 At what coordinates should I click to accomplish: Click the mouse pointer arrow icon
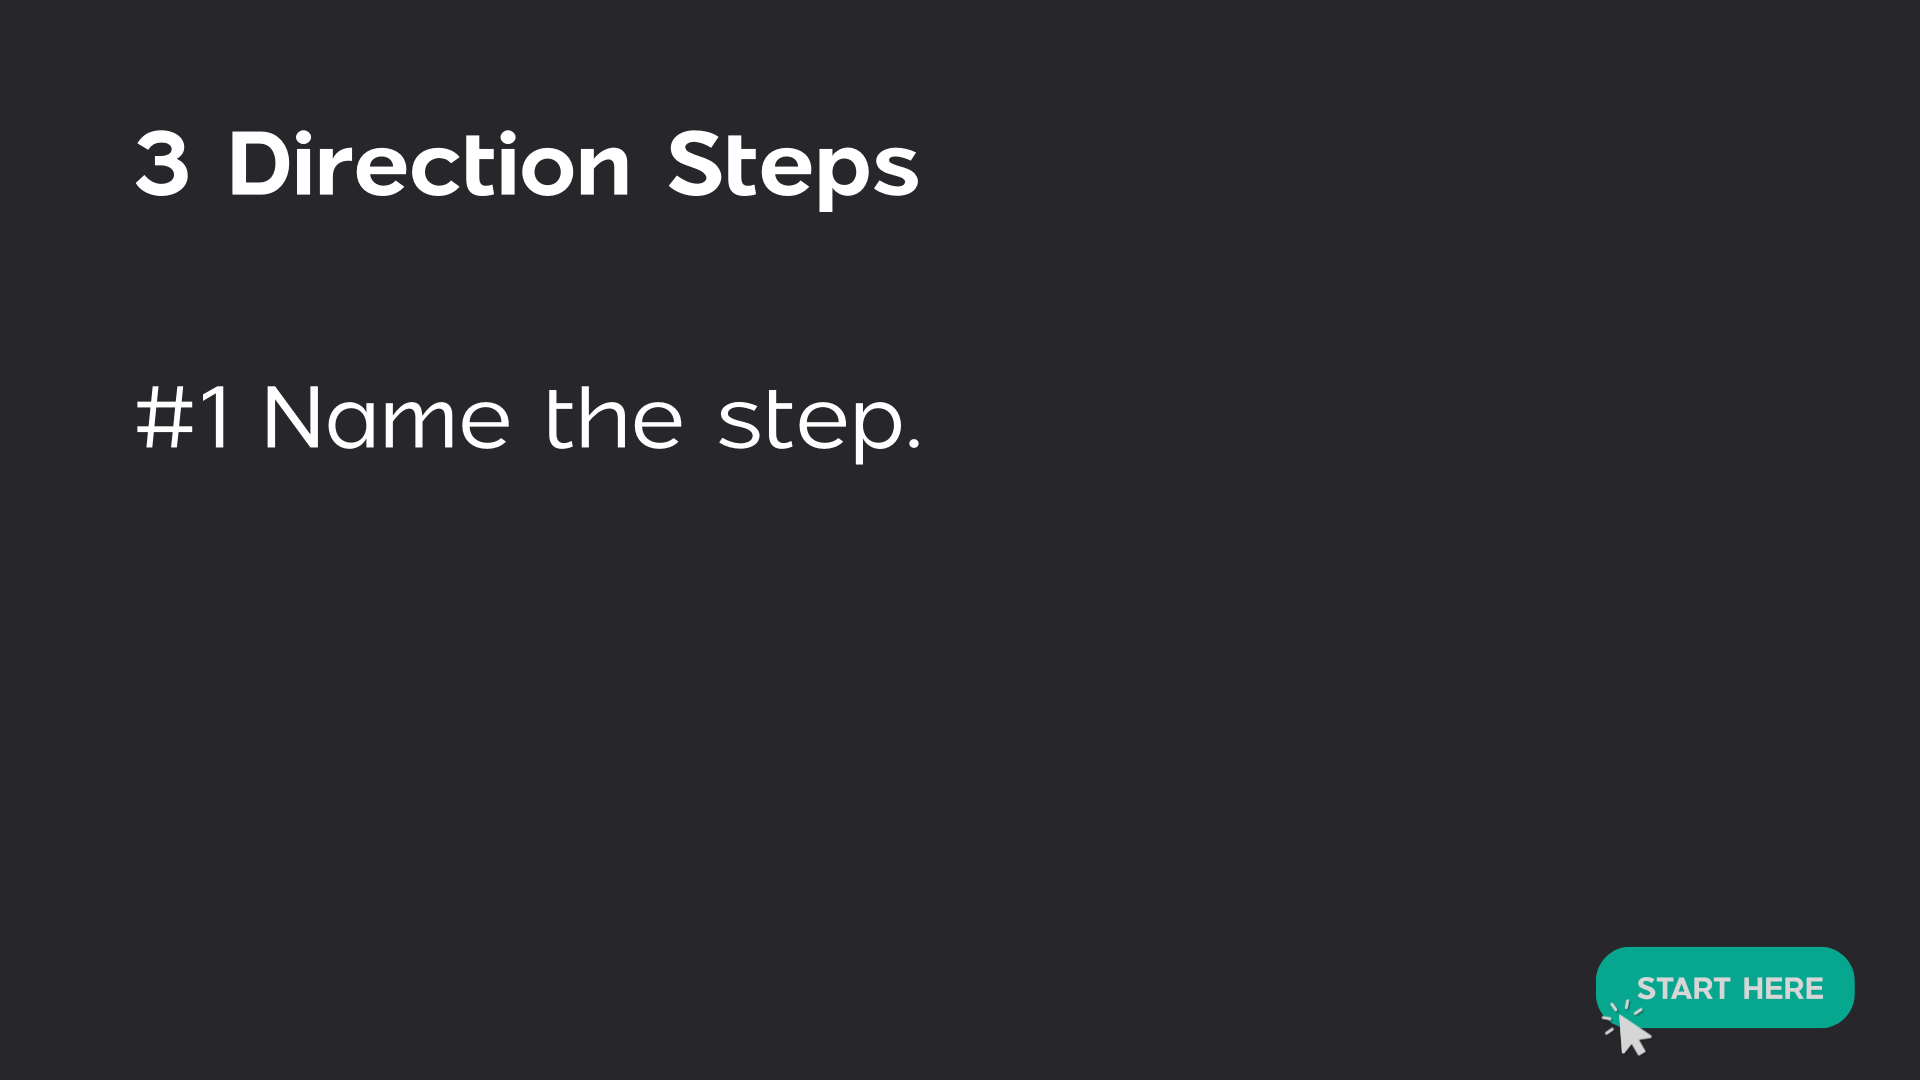(x=1633, y=1035)
